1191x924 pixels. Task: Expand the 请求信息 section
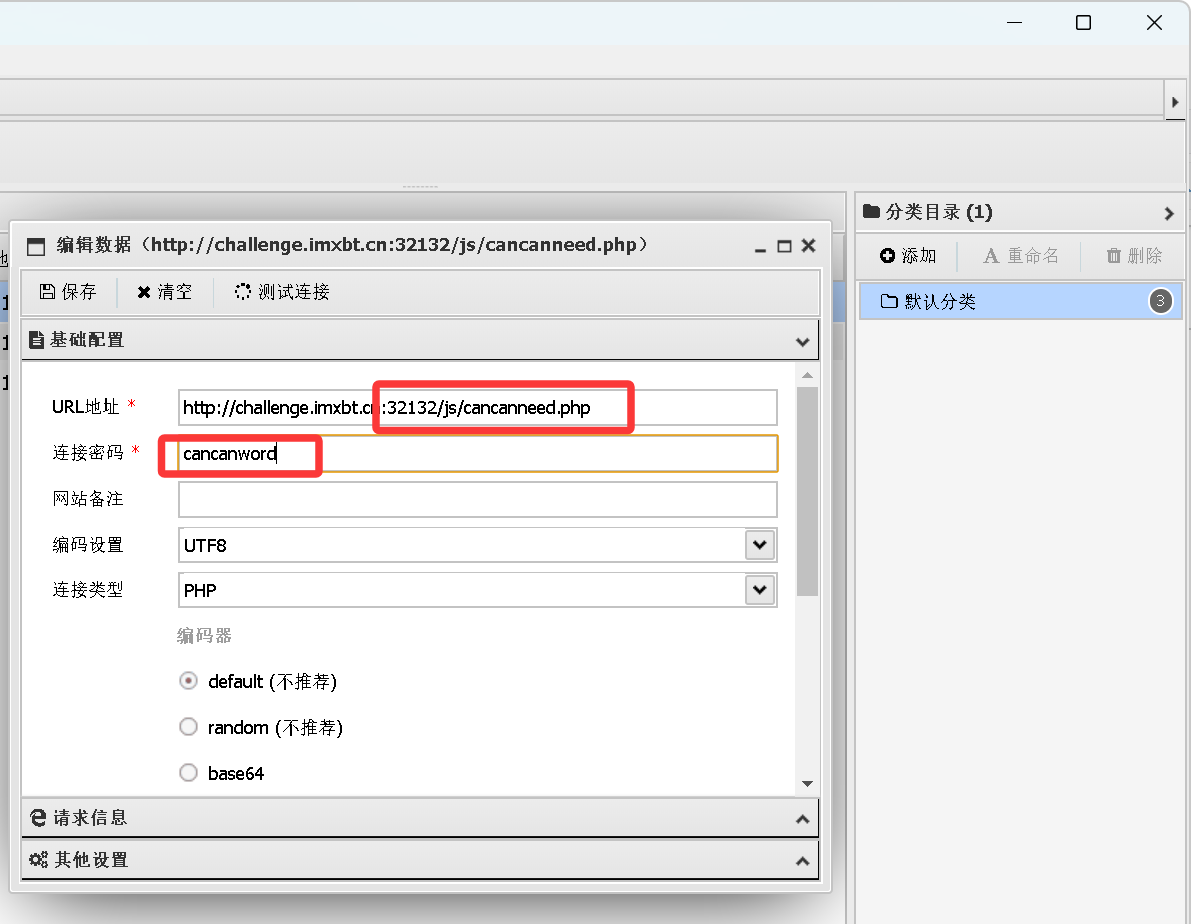(x=802, y=819)
